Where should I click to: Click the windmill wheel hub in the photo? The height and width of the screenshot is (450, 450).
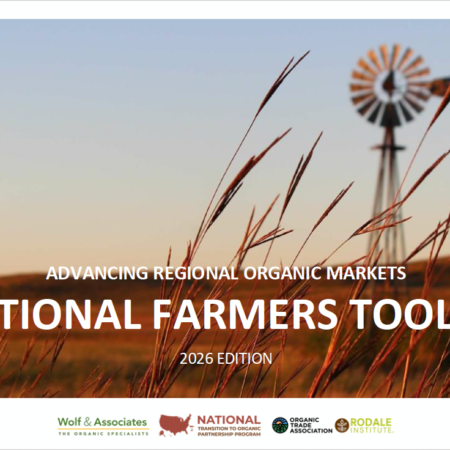(390, 85)
